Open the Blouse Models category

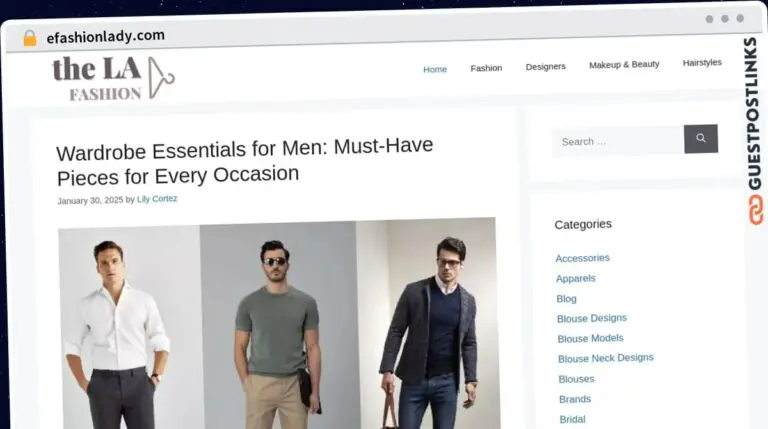pyautogui.click(x=590, y=338)
